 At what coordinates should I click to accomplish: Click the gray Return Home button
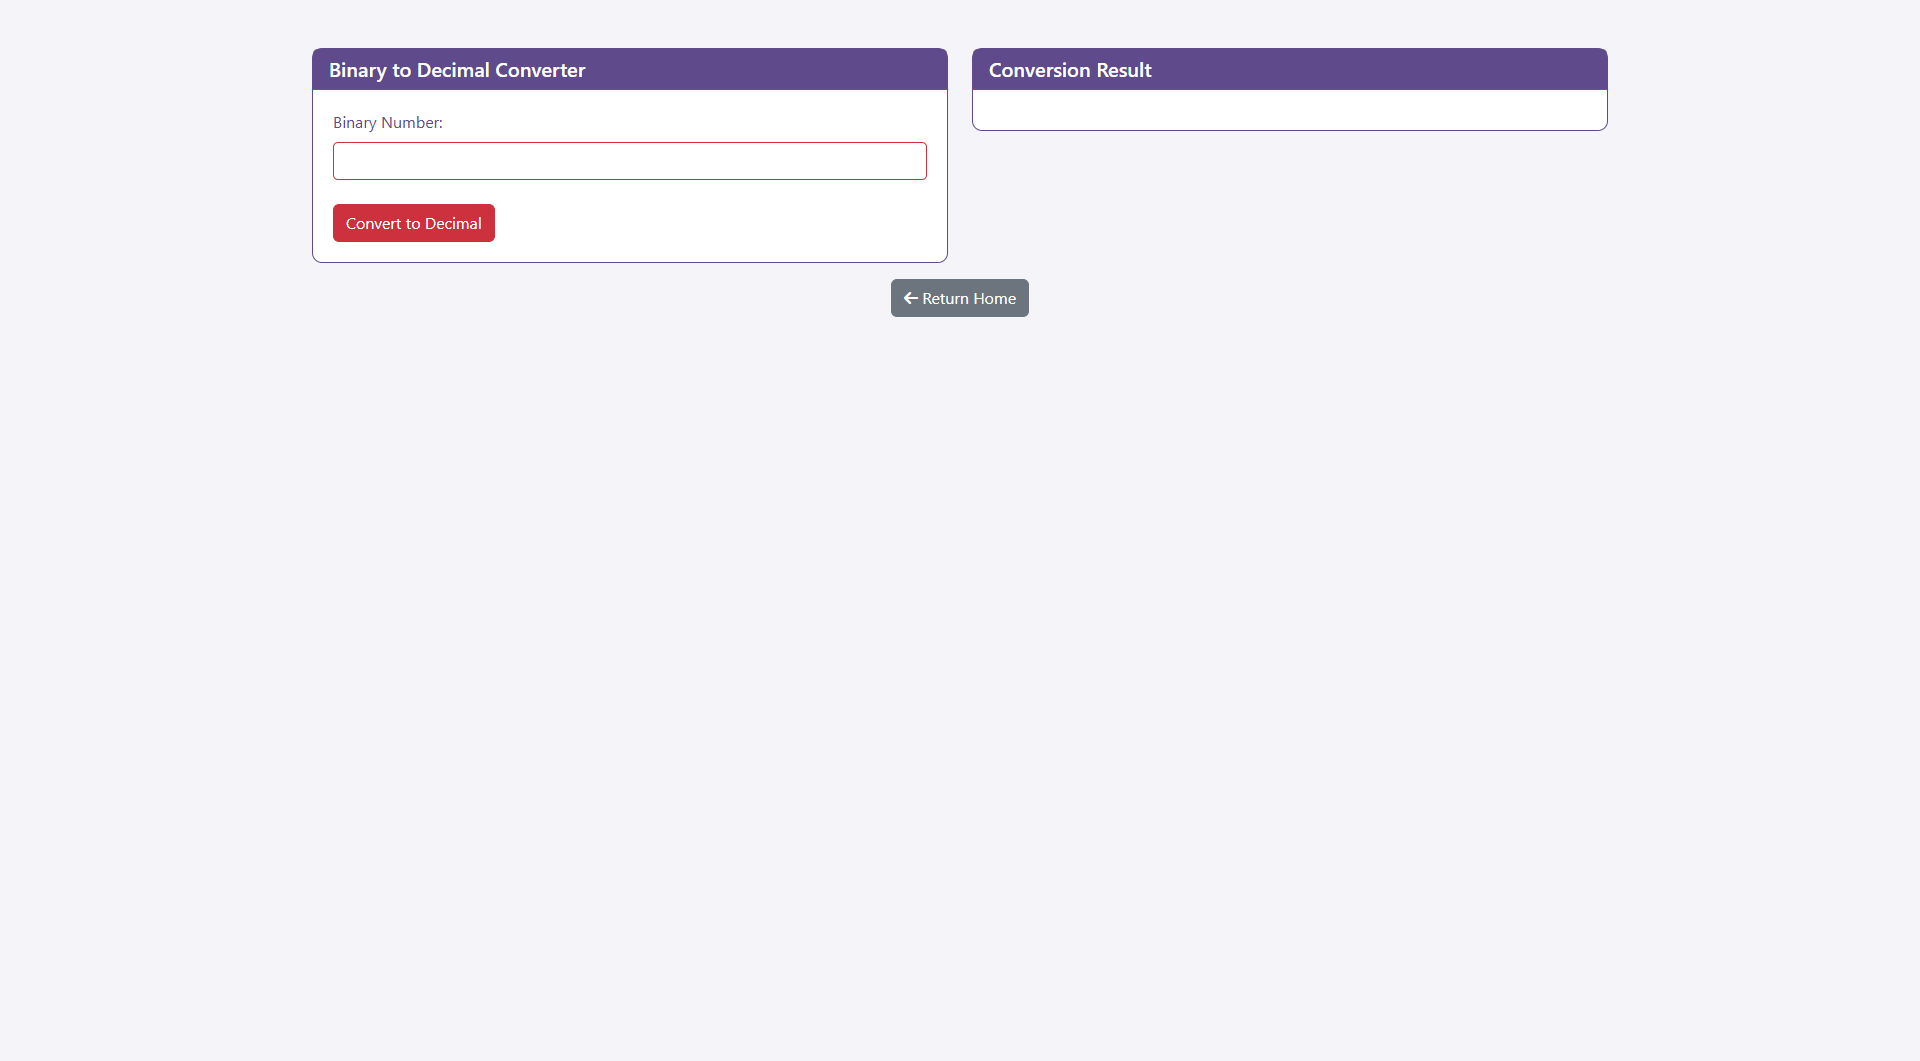pyautogui.click(x=959, y=298)
